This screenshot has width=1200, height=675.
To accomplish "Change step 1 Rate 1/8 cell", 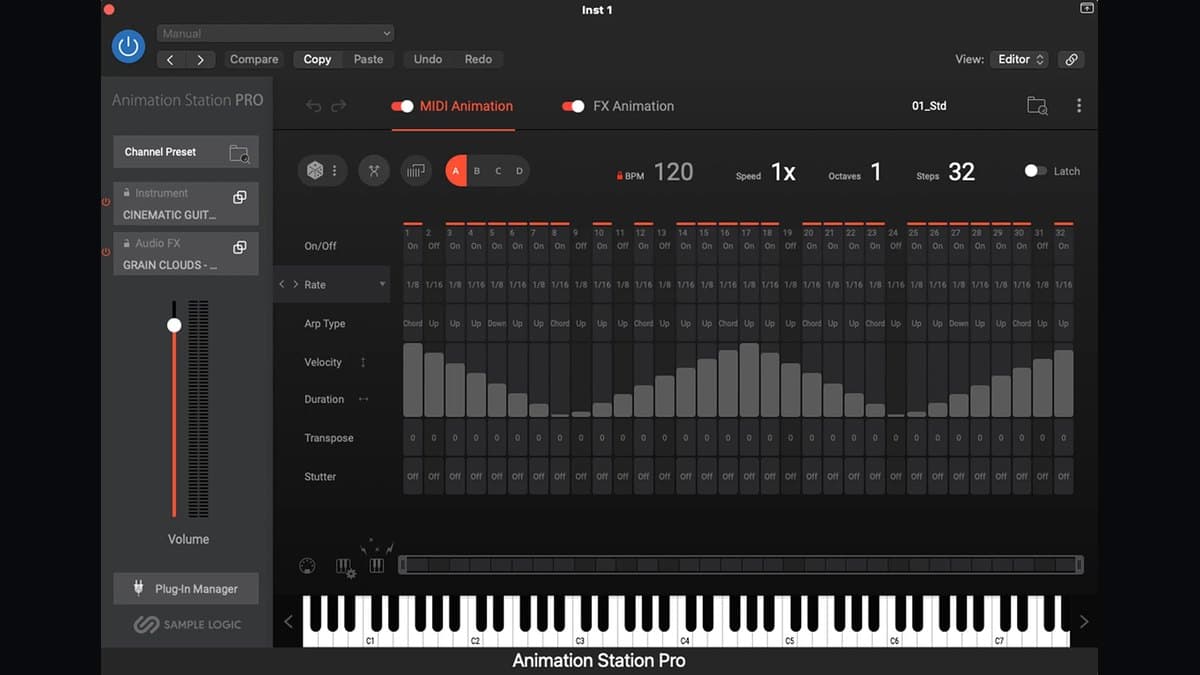I will point(413,285).
